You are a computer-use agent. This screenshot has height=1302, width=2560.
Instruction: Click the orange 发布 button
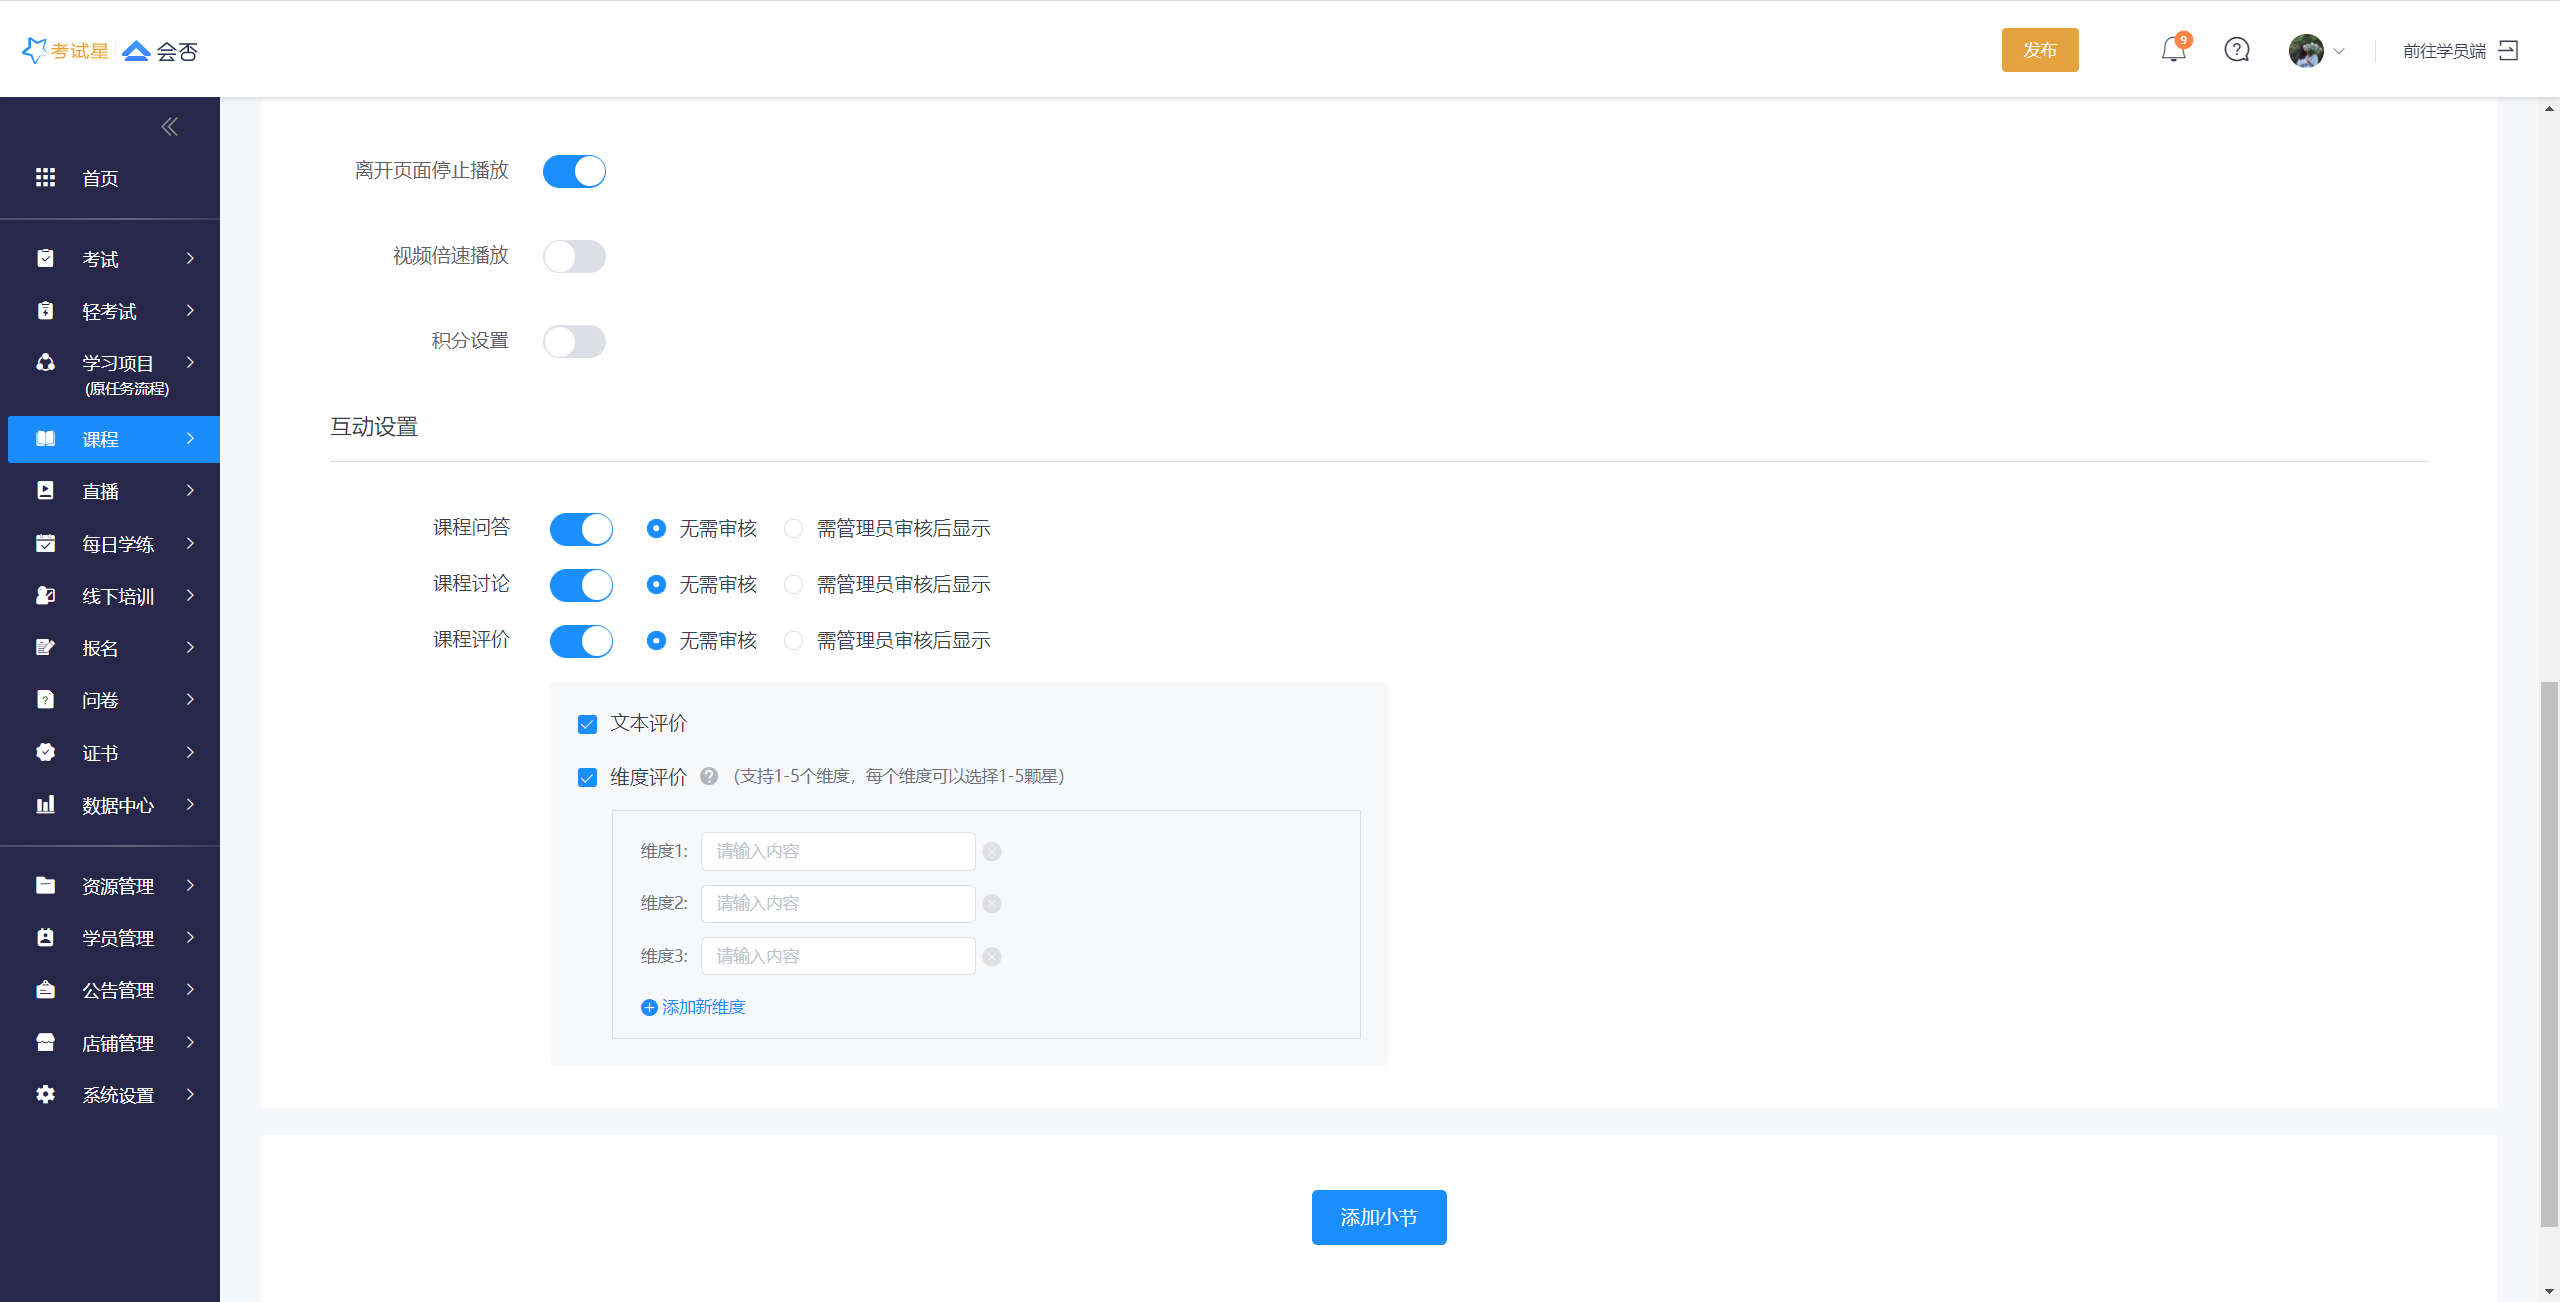[2039, 50]
